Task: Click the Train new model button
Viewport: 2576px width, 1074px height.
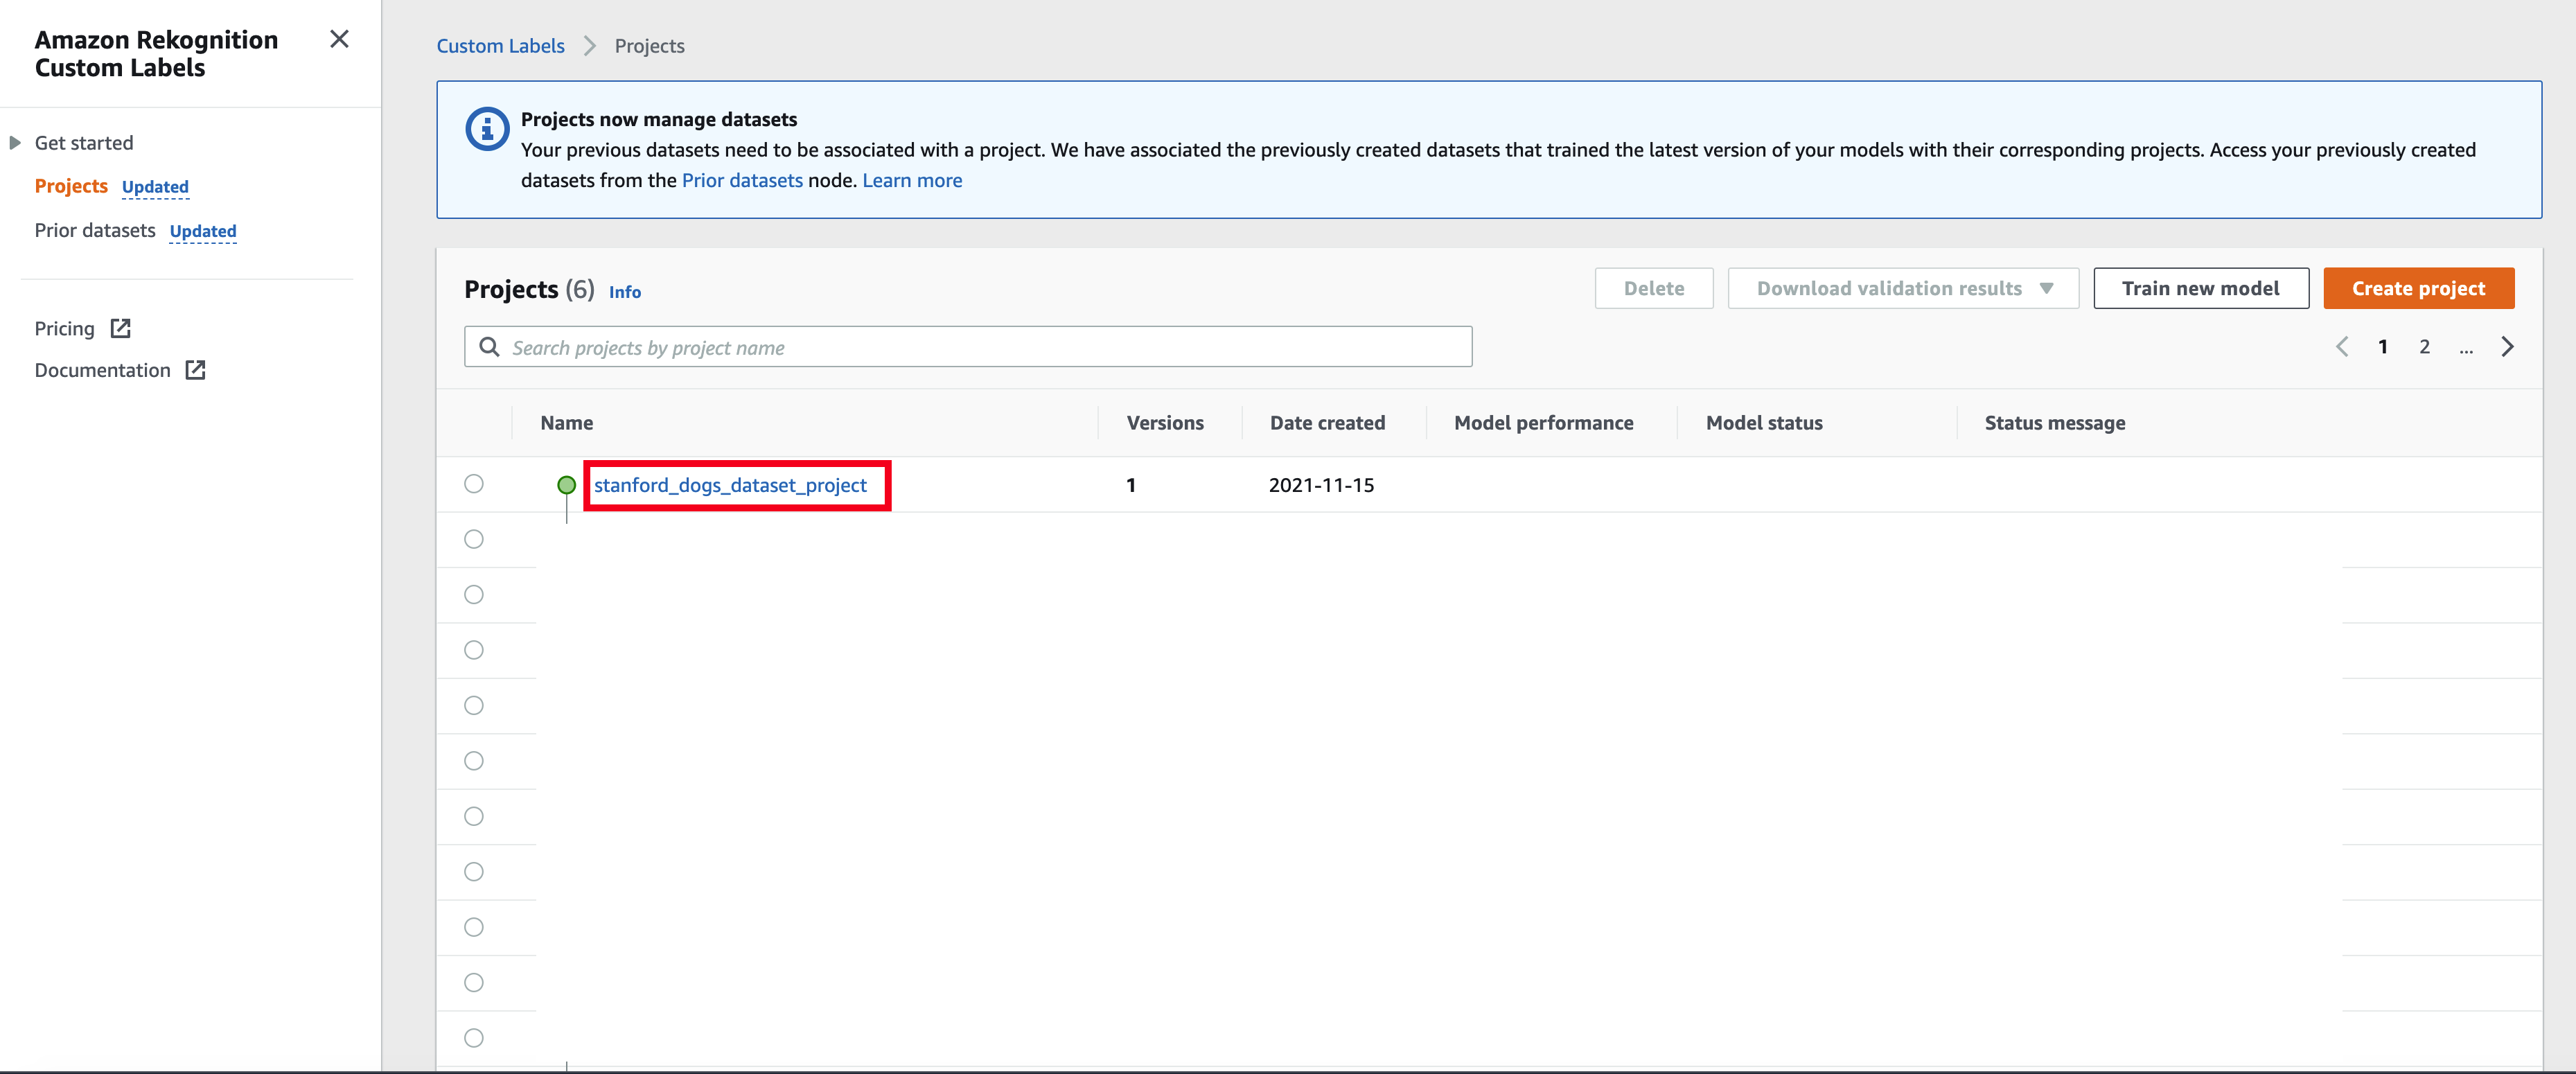Action: click(x=2201, y=288)
